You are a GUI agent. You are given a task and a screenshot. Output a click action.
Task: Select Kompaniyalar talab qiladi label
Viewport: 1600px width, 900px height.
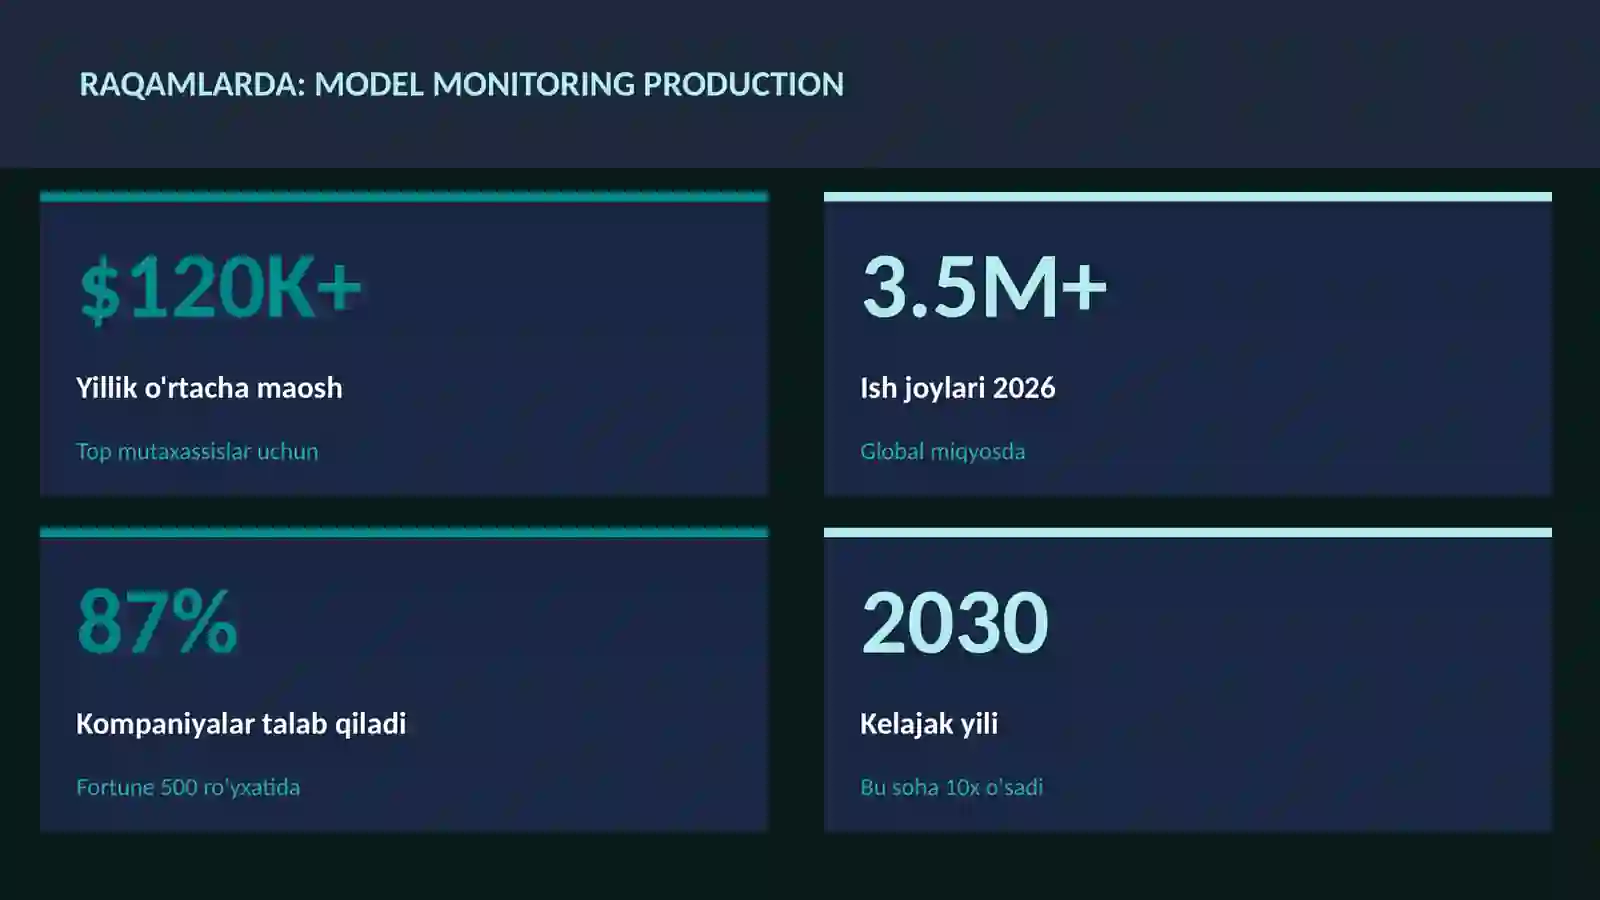coord(241,724)
